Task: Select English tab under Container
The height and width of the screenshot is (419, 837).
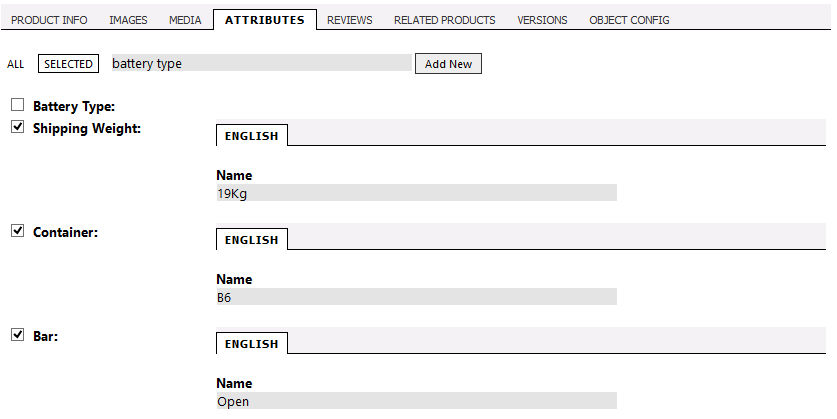Action: click(251, 240)
